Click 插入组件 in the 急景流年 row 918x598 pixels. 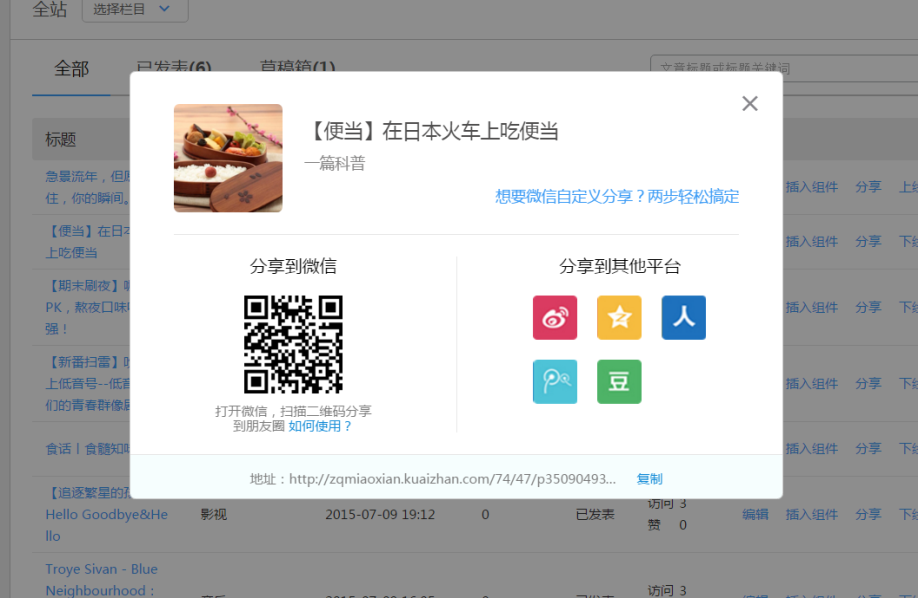click(x=811, y=186)
